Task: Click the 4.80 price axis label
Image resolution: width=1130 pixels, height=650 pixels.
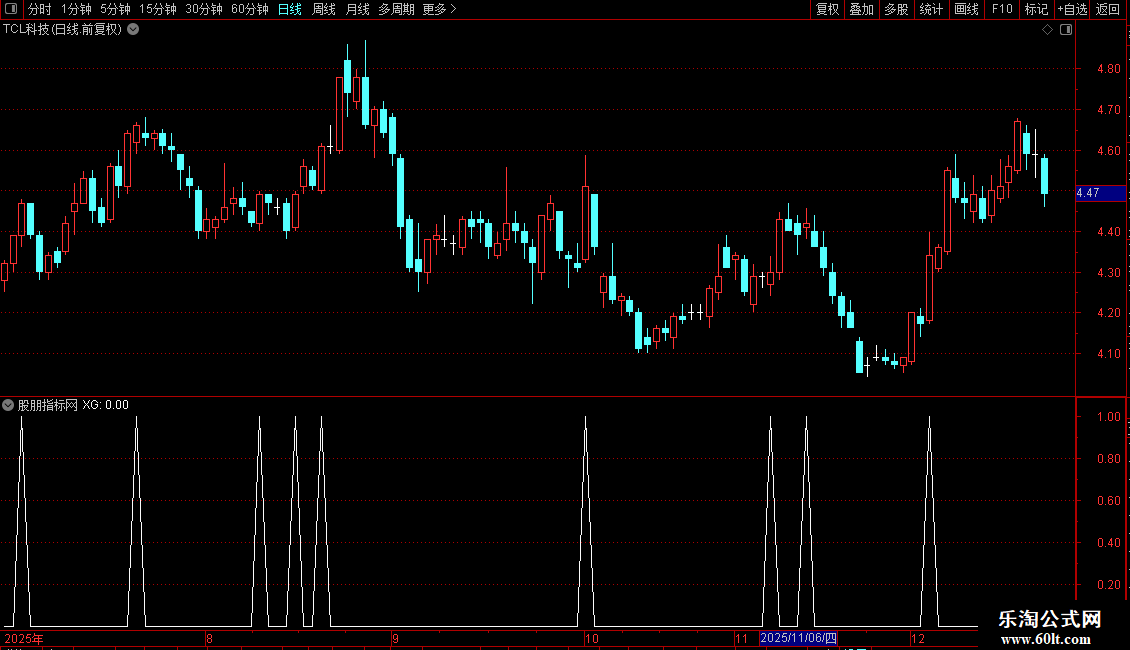Action: pos(1108,69)
